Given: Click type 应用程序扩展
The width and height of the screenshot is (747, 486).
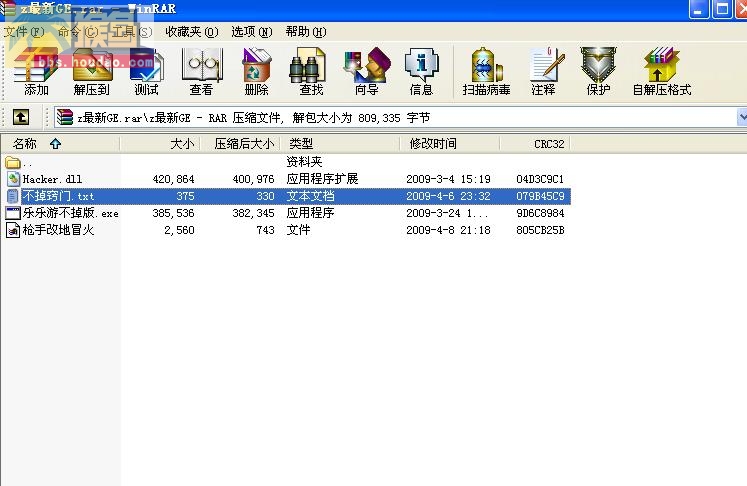Looking at the screenshot, I should point(322,179).
